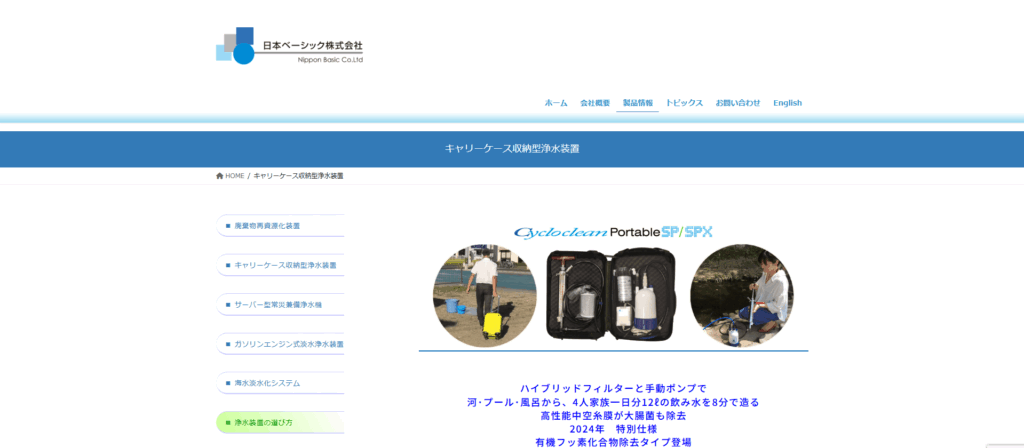Select キャリーケース収納型浄水装置 in the sidebar
Image resolution: width=1024 pixels, height=448 pixels.
[x=280, y=265]
